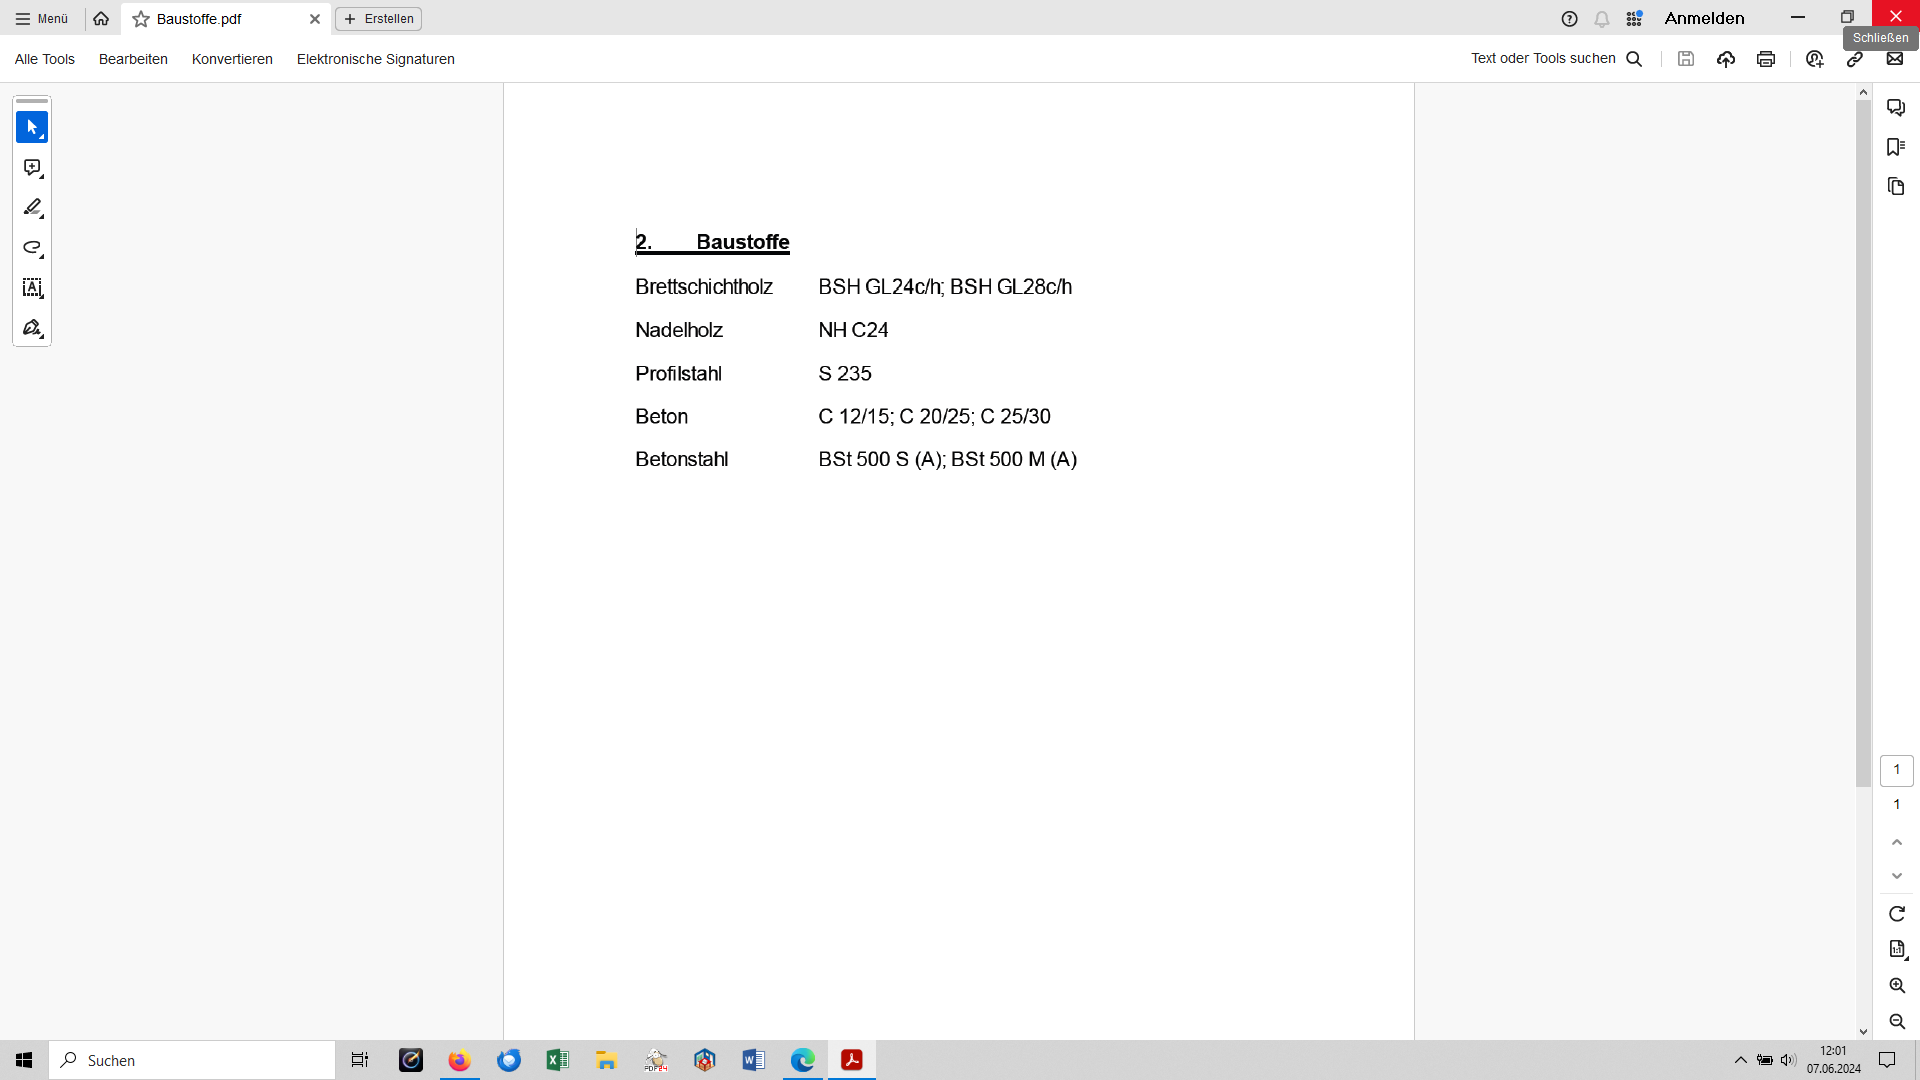Go to next page arrow
The width and height of the screenshot is (1920, 1080).
1897,876
